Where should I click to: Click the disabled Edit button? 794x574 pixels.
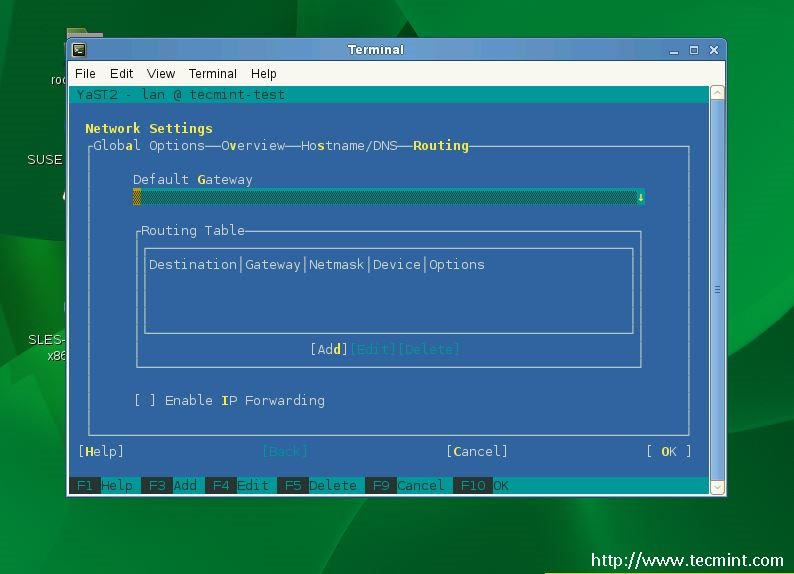tap(373, 349)
